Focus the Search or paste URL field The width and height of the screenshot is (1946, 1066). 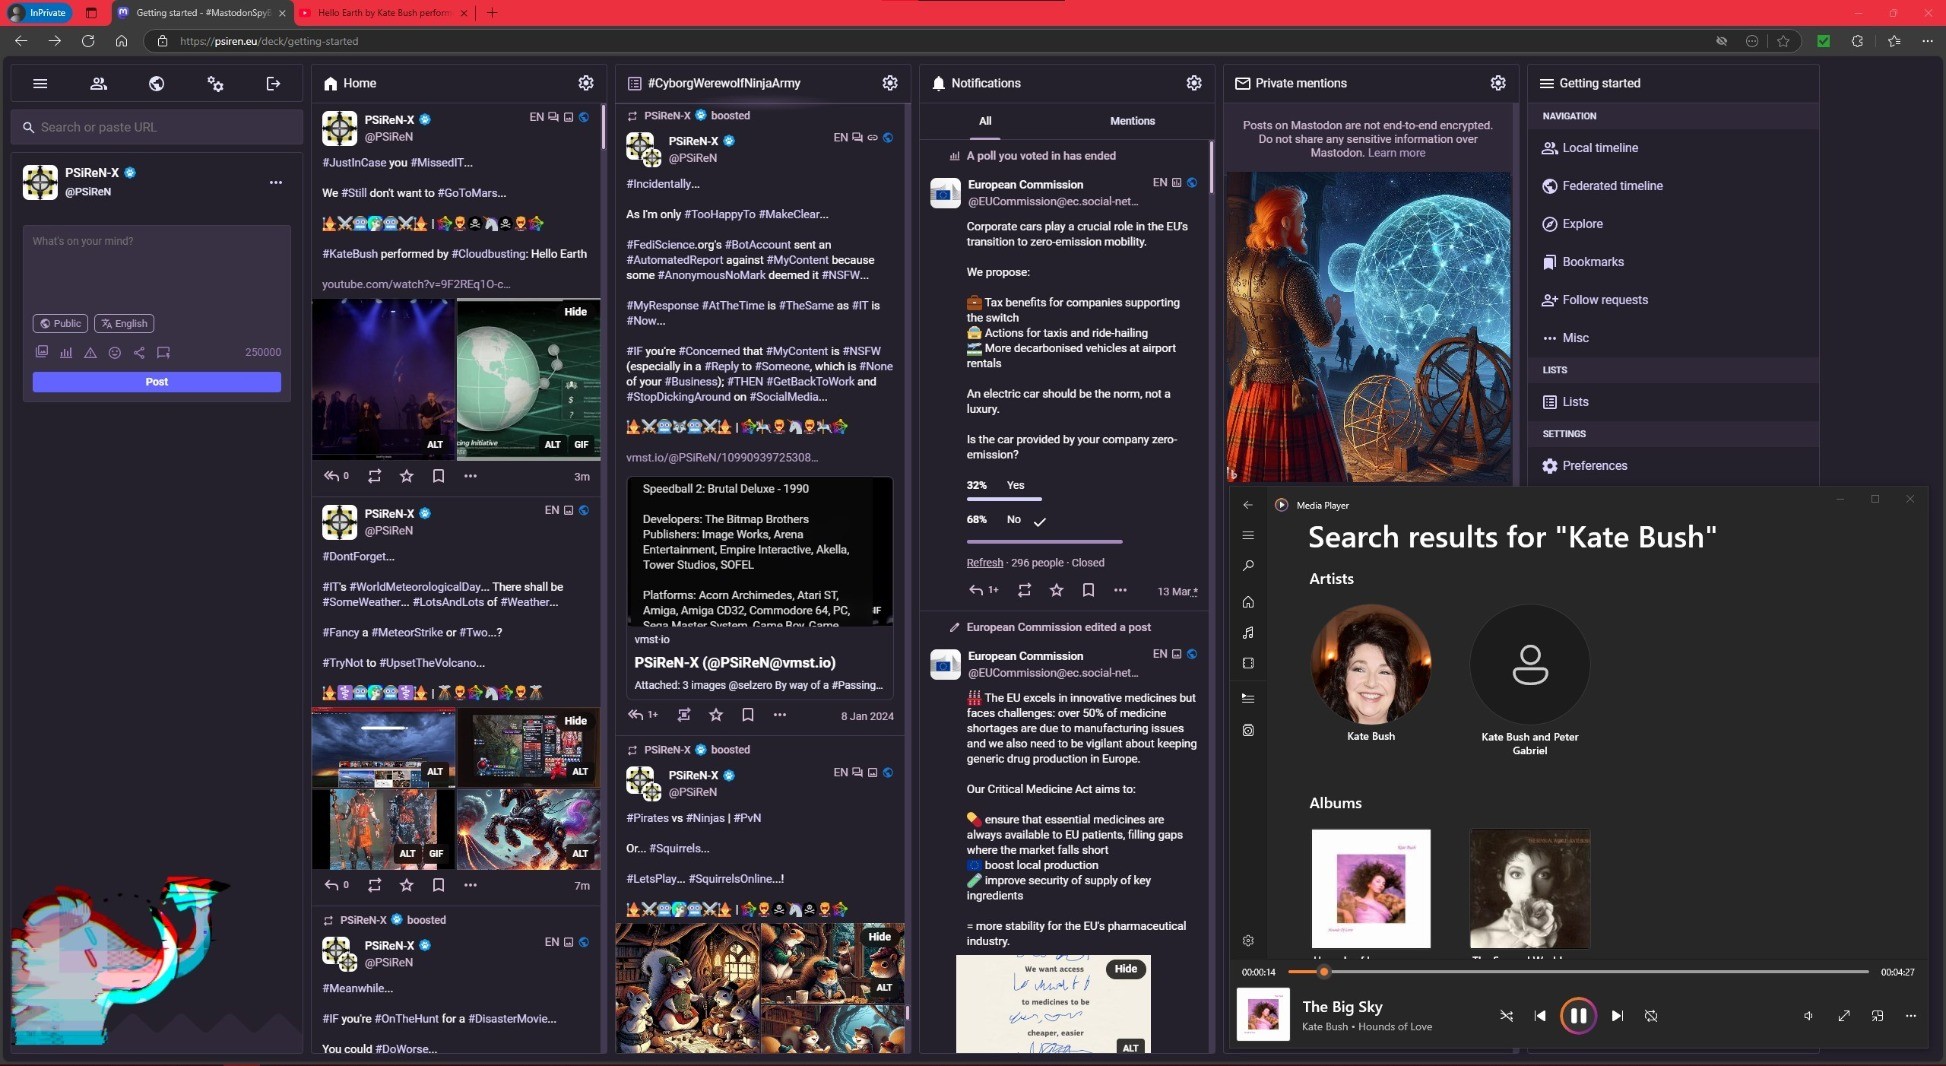[x=157, y=127]
